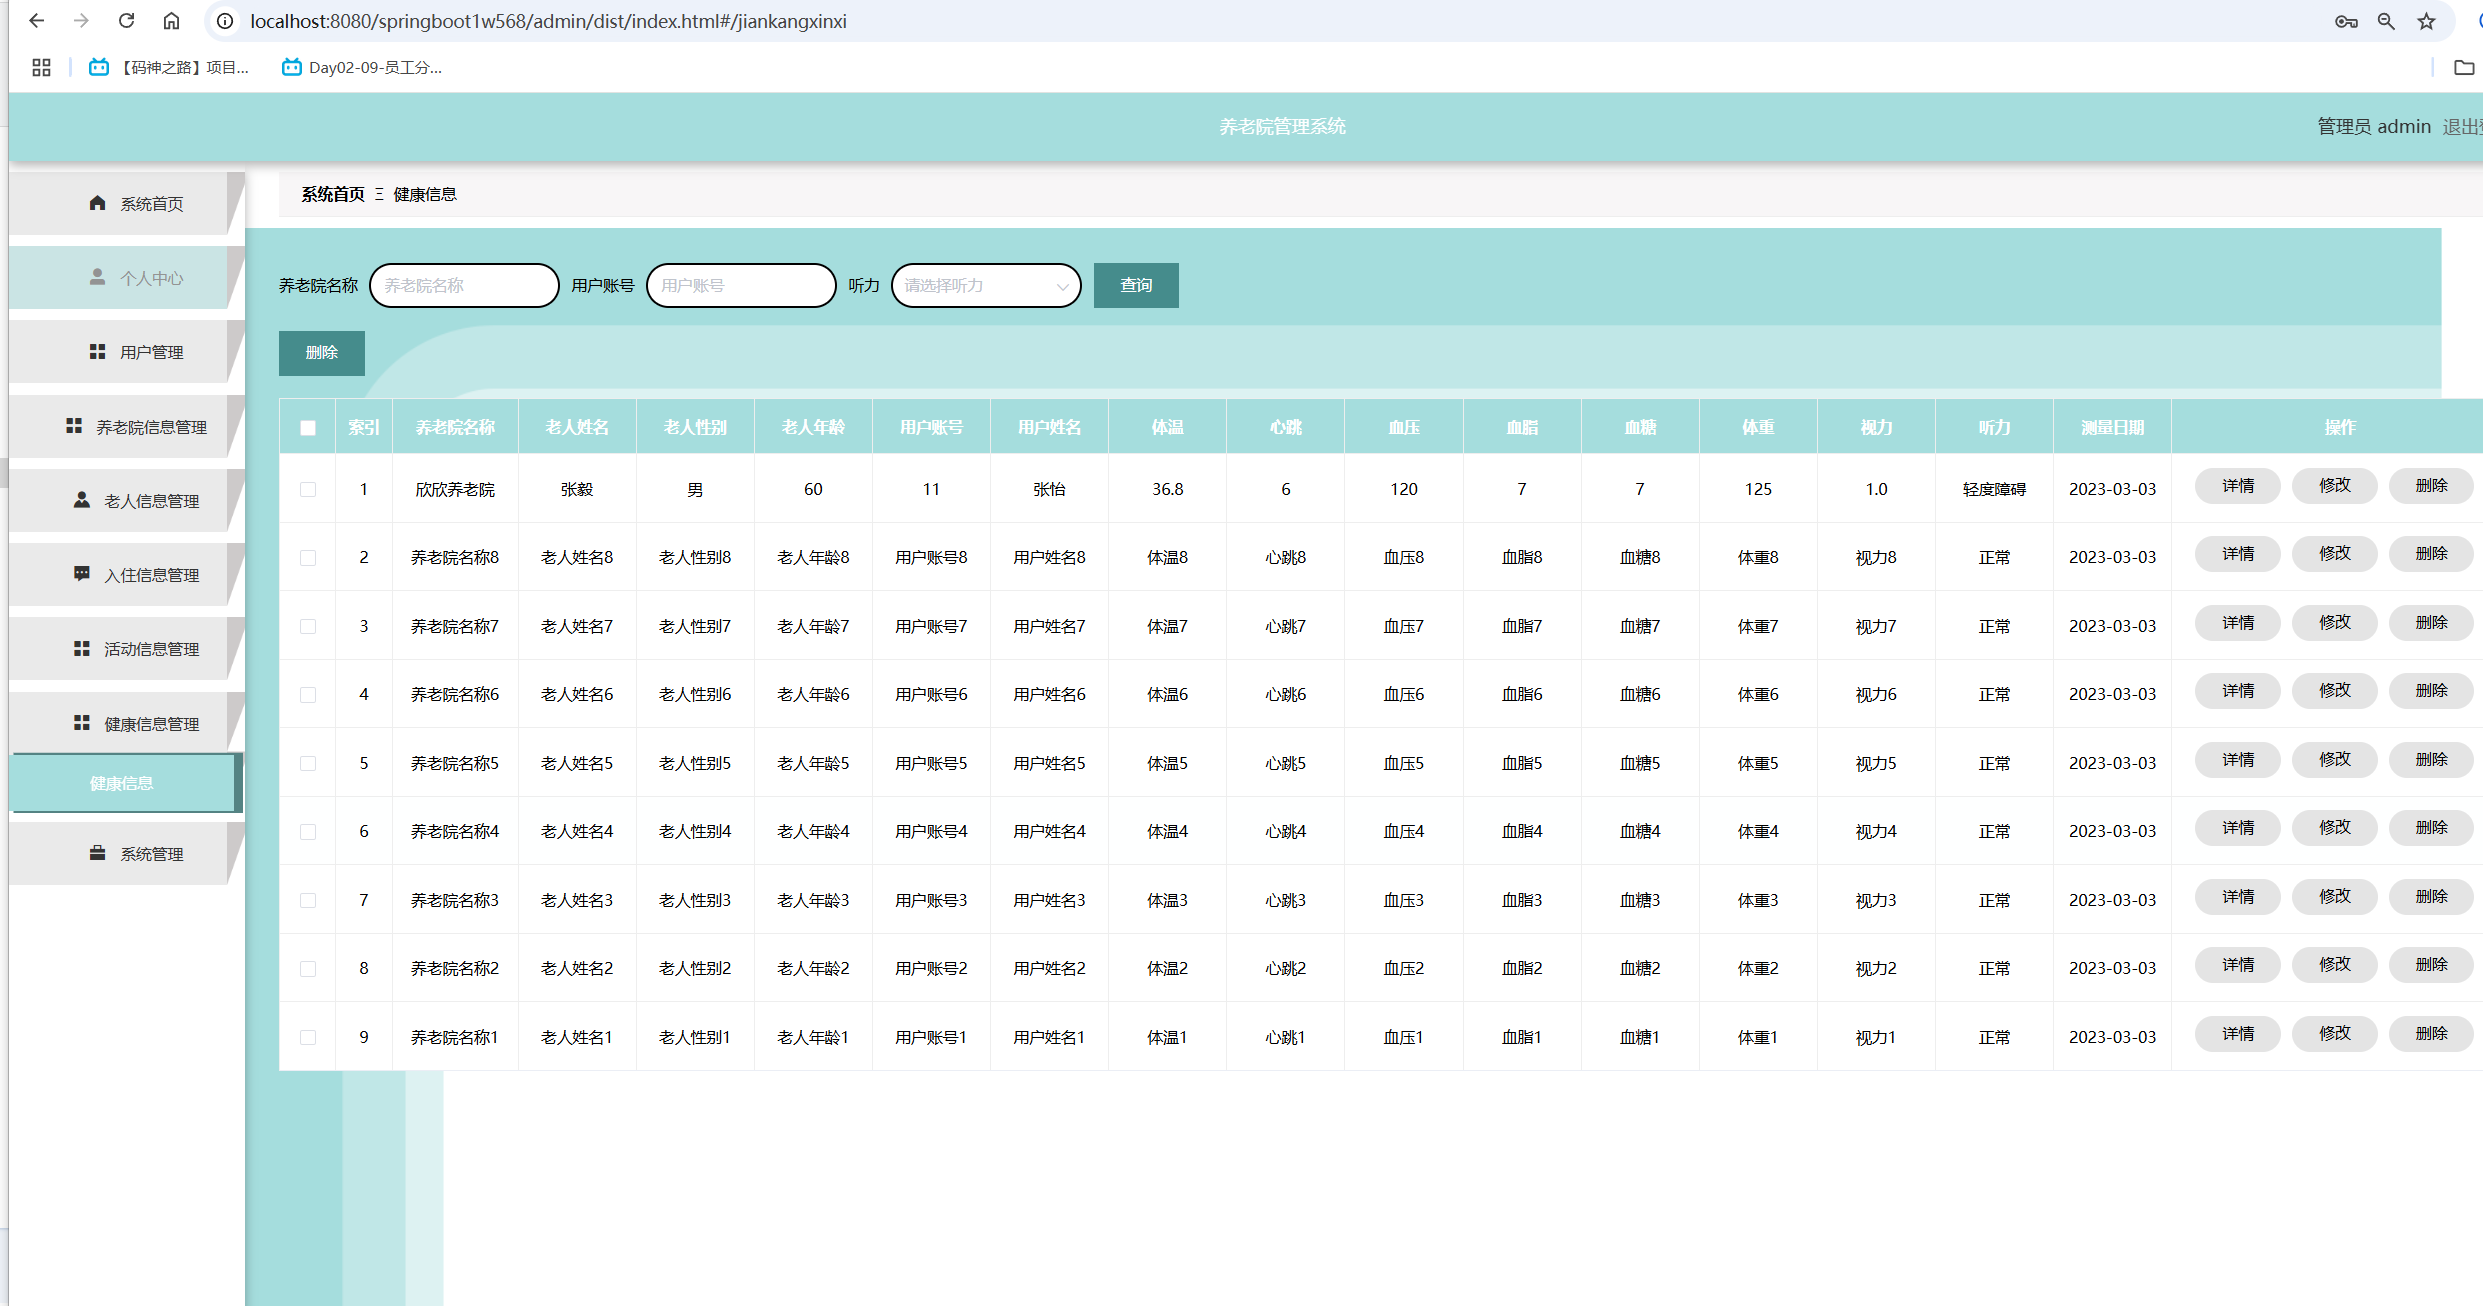The width and height of the screenshot is (2483, 1306).
Task: View site information icon in address bar
Action: click(225, 21)
